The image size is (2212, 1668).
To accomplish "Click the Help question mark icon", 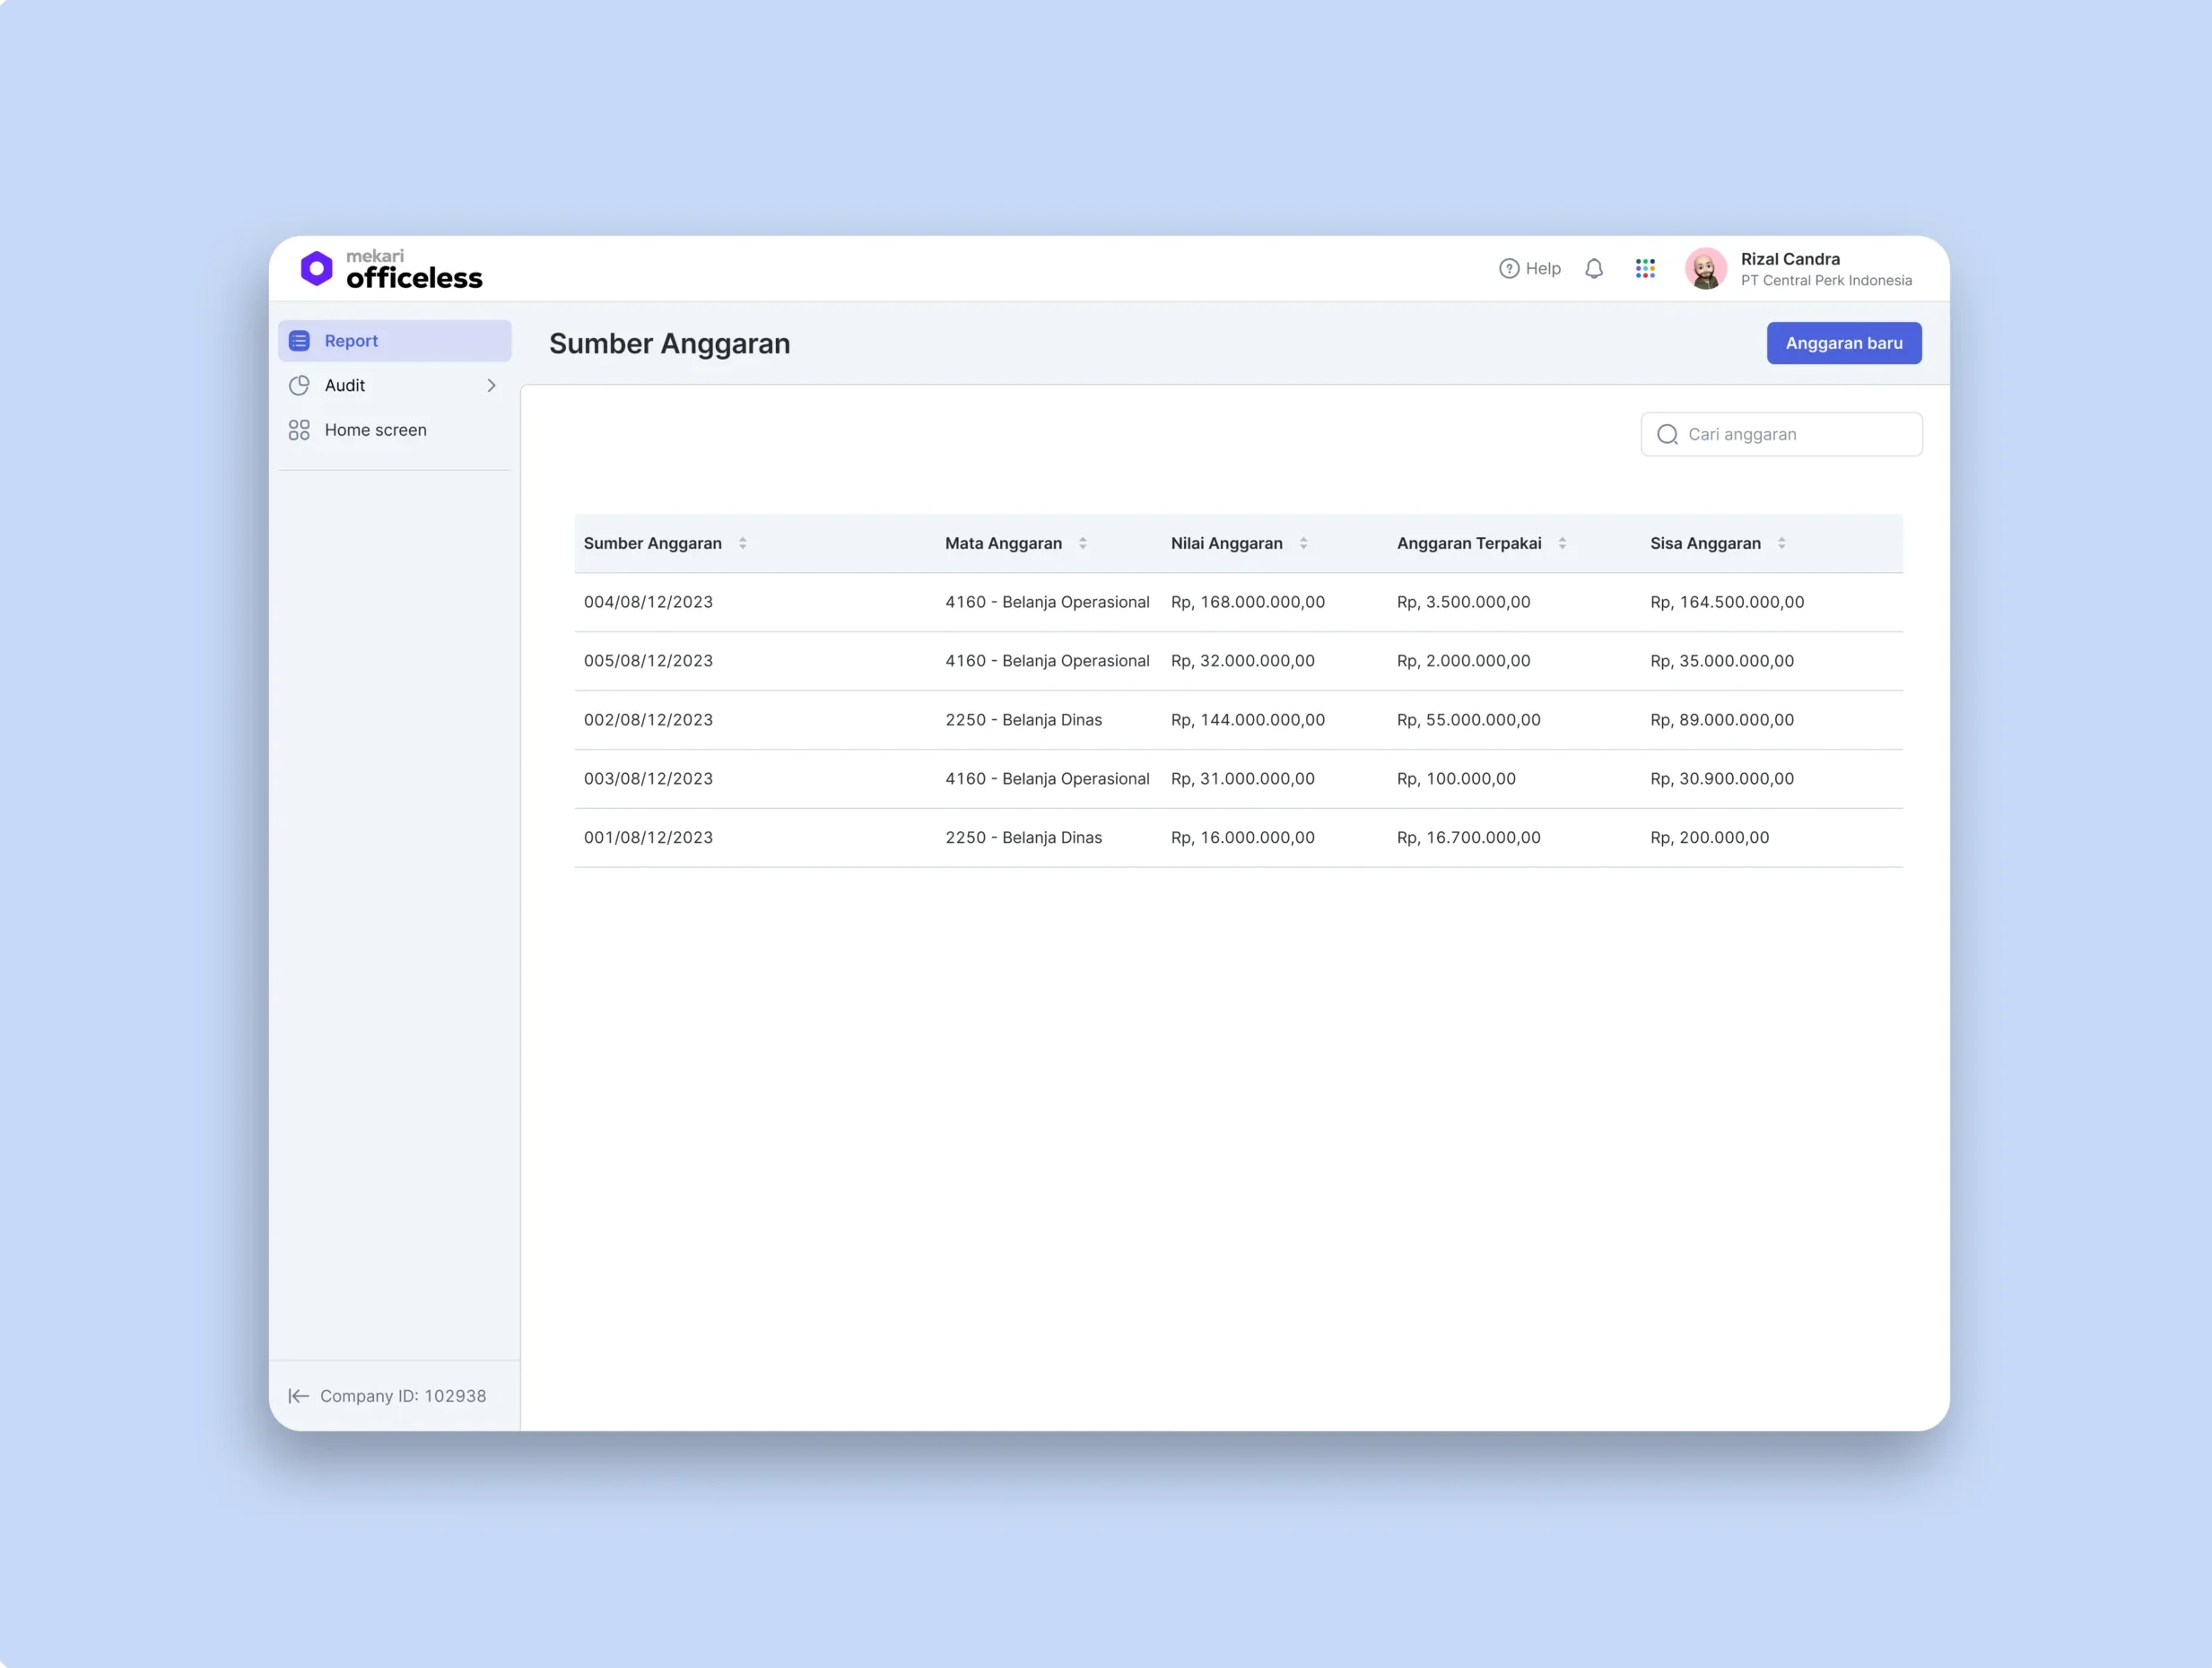I will point(1509,268).
